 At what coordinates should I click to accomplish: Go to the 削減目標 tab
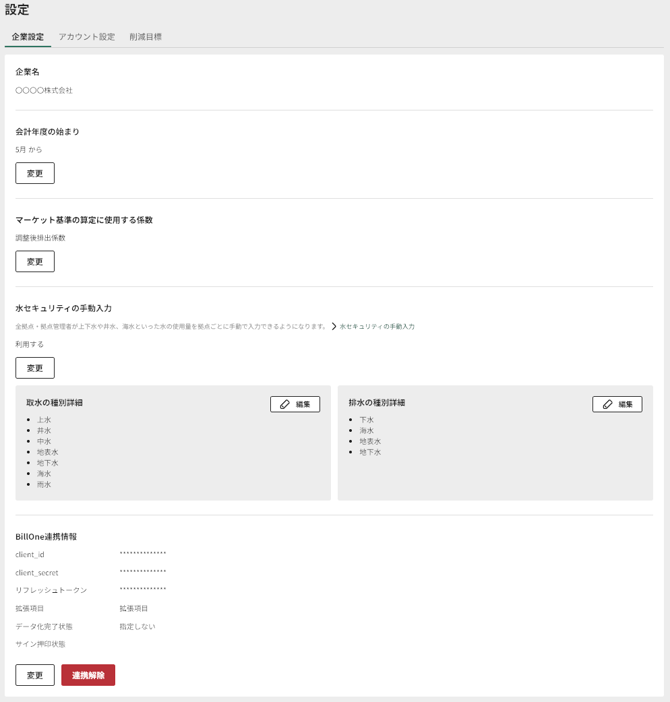coord(145,37)
